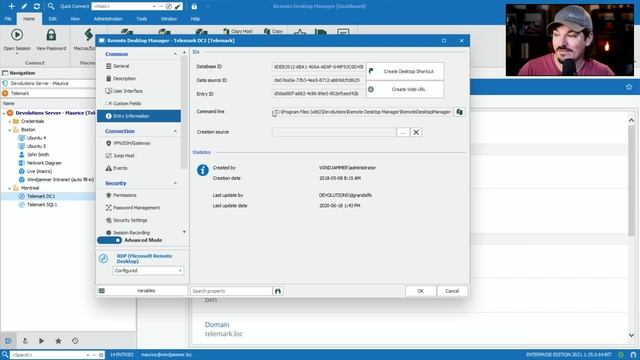Click OK to confirm dialog
640x360 pixels.
(x=421, y=291)
